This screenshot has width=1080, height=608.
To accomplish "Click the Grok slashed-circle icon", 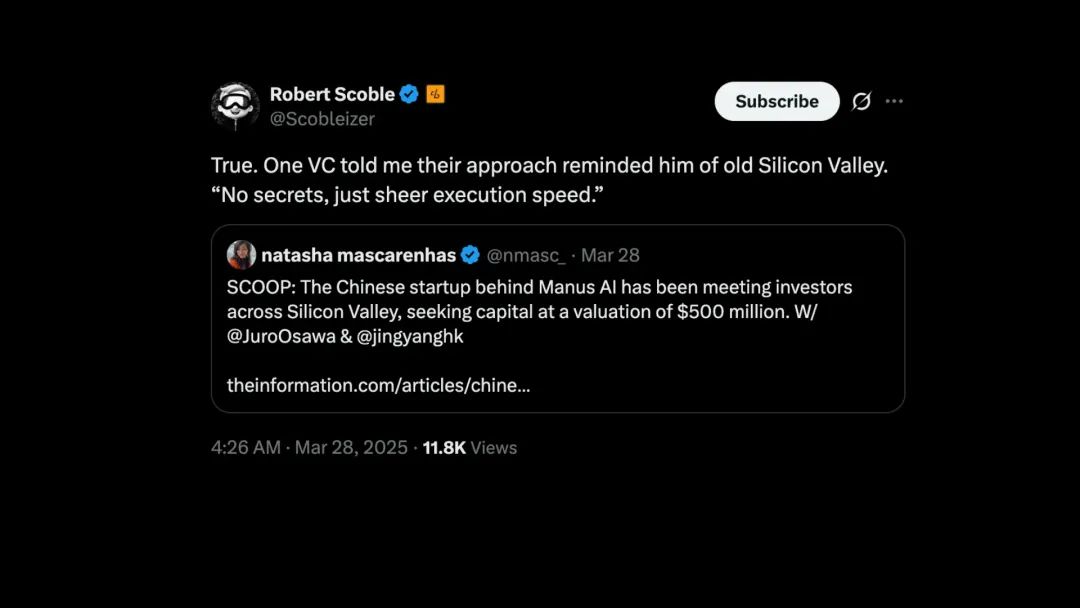I will click(x=861, y=101).
